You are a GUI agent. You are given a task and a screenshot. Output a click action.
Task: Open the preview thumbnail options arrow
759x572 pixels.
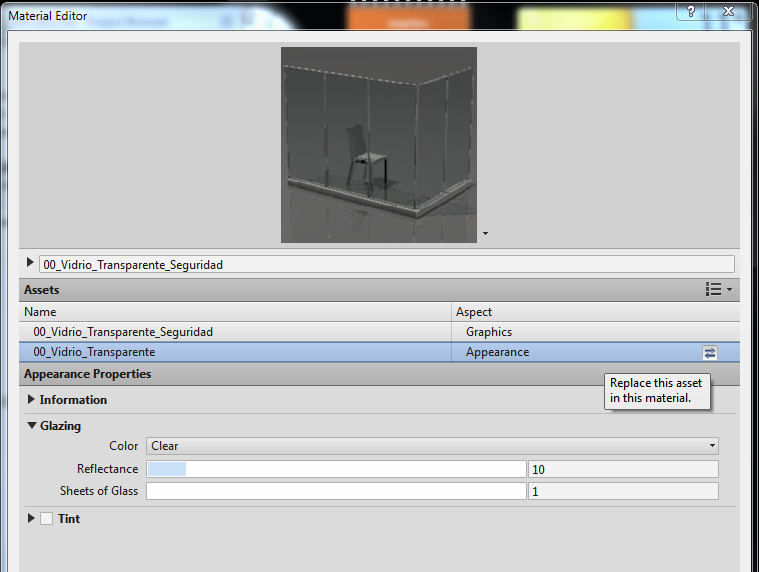[485, 234]
